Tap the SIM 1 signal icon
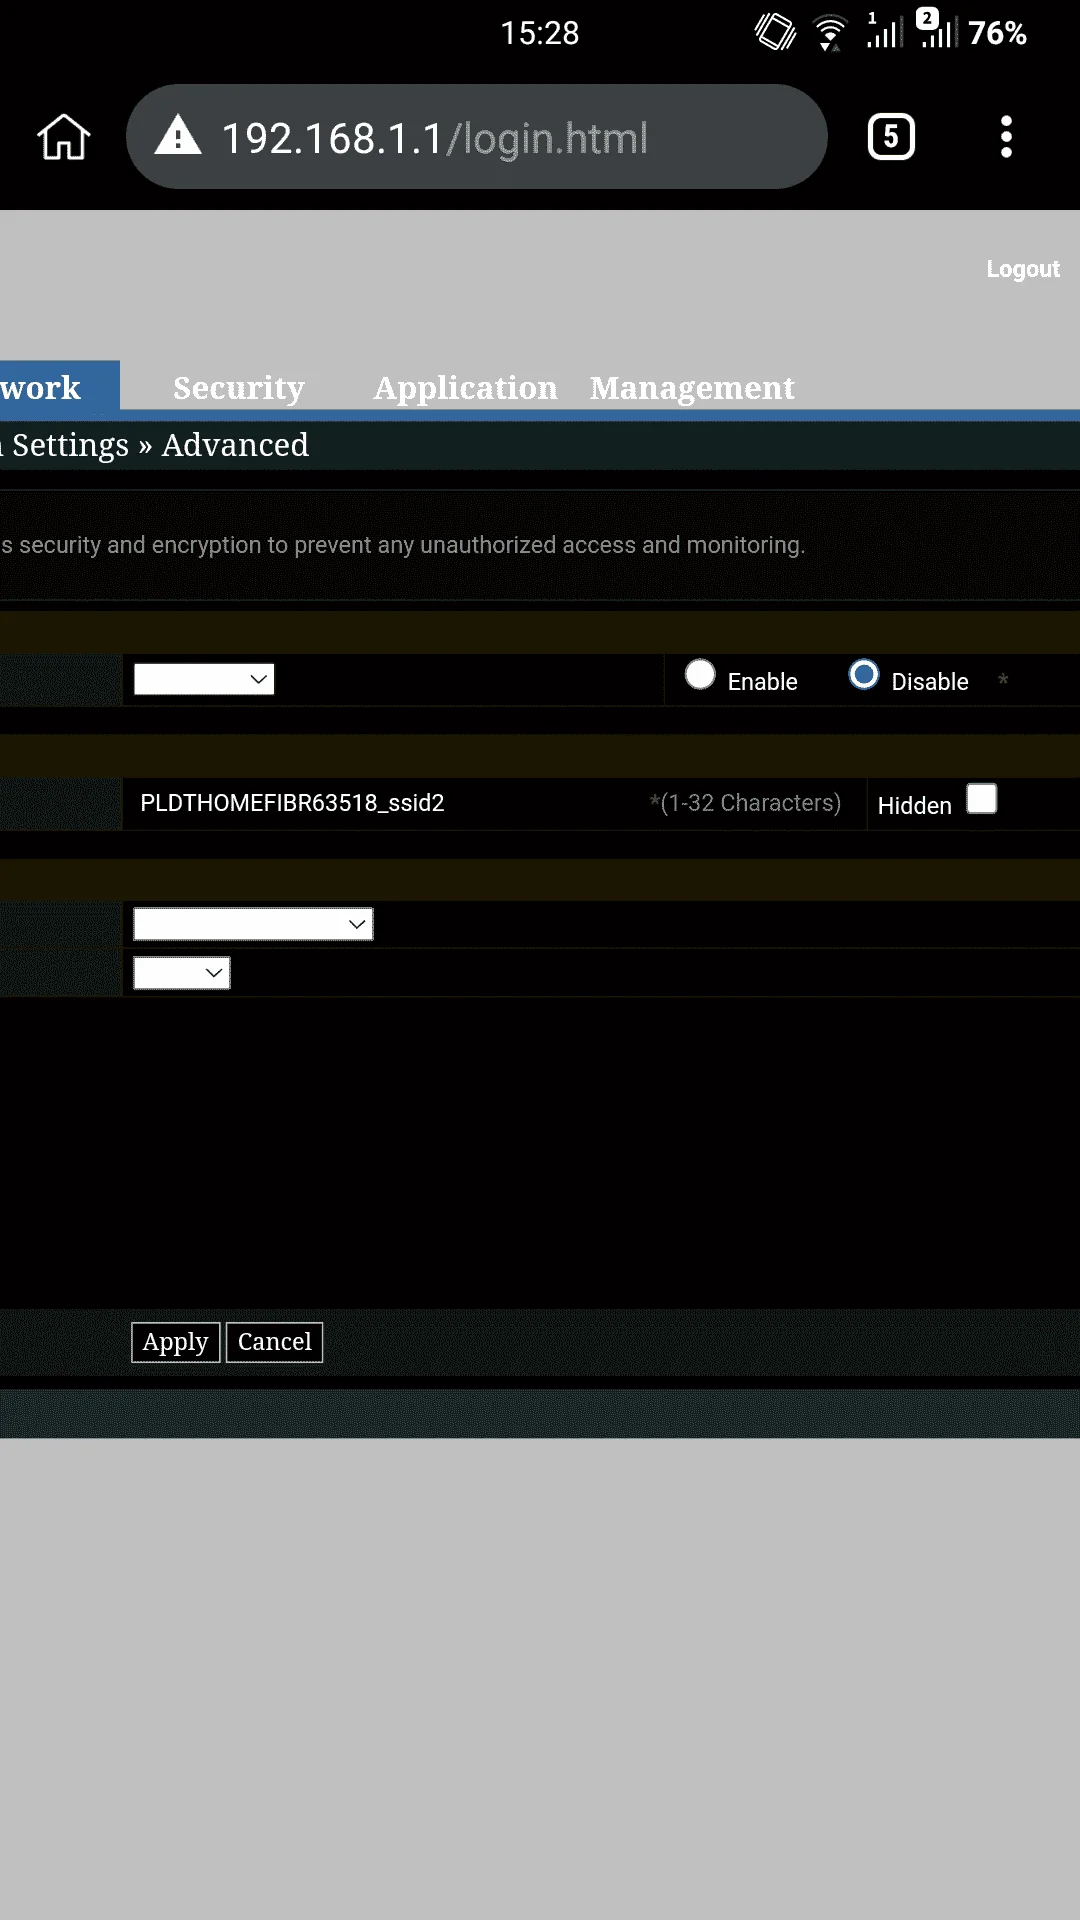The height and width of the screenshot is (1920, 1080). click(883, 30)
